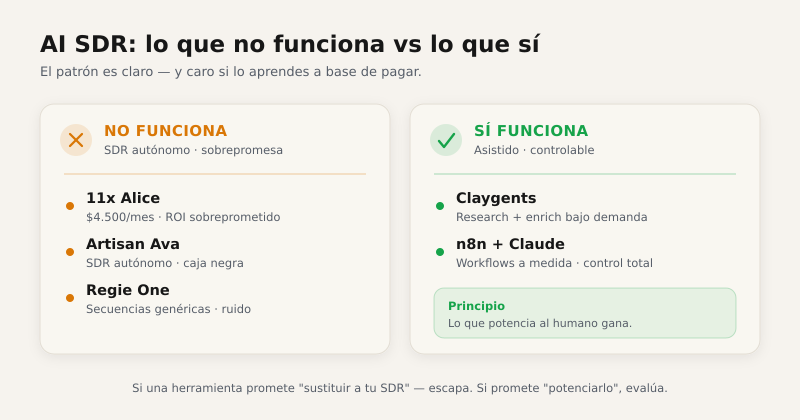800x420 pixels.
Task: Click 'Research + enrich bajo demanda' description
Action: click(552, 217)
